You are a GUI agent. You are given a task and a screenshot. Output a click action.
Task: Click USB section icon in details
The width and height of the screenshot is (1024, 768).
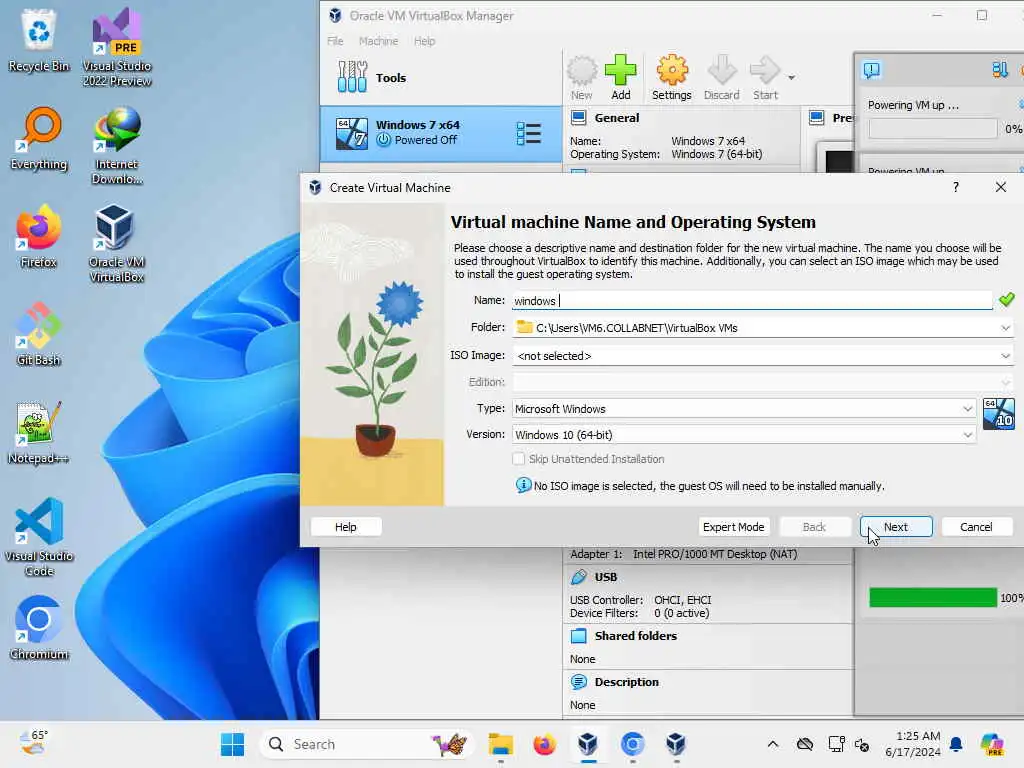[x=579, y=577]
